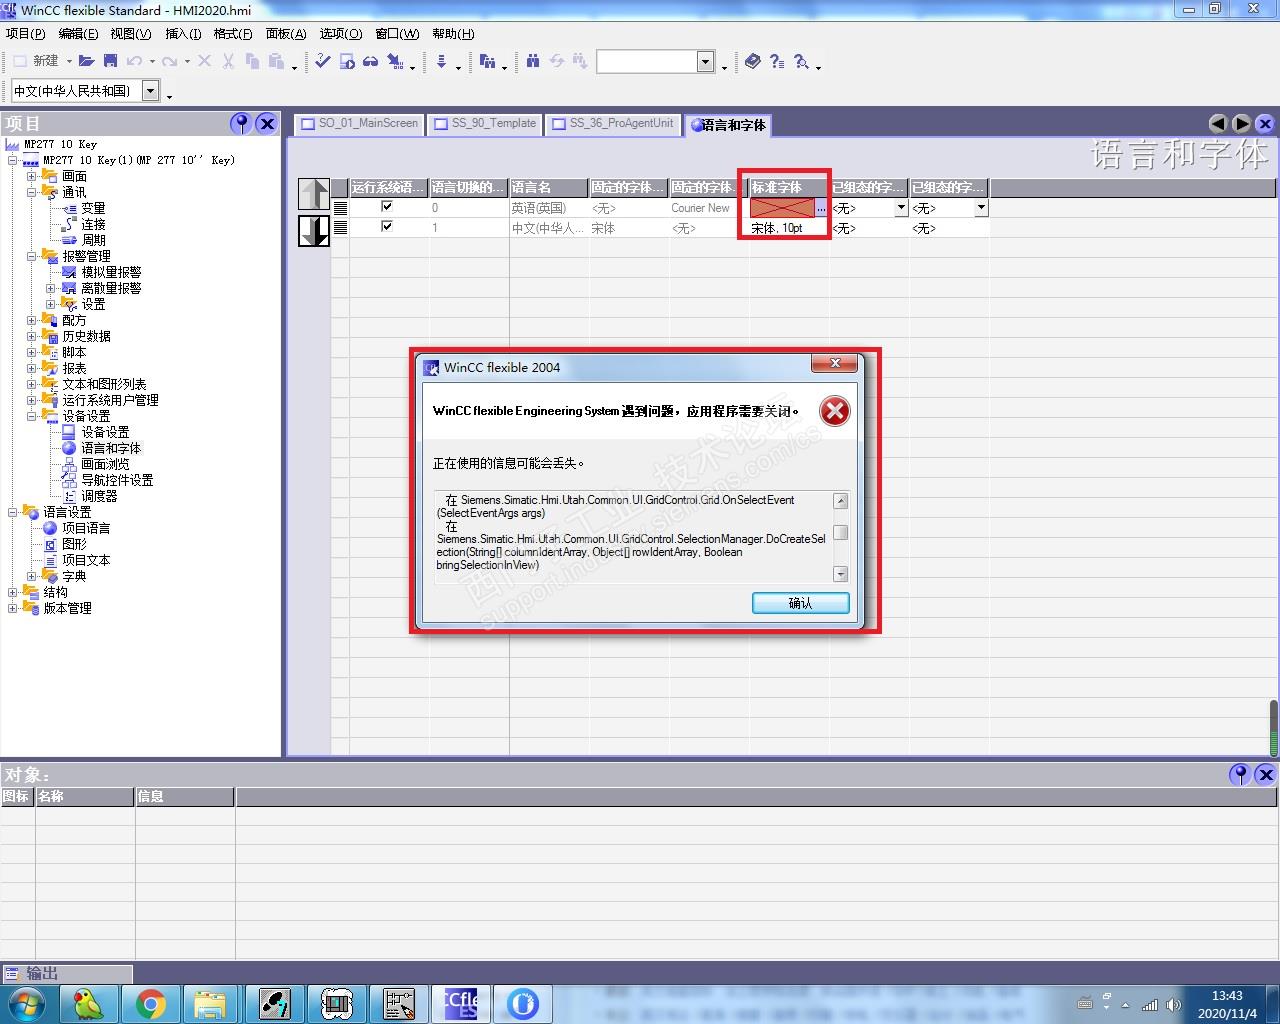Click the Undo arrow in the toolbar

pos(134,61)
